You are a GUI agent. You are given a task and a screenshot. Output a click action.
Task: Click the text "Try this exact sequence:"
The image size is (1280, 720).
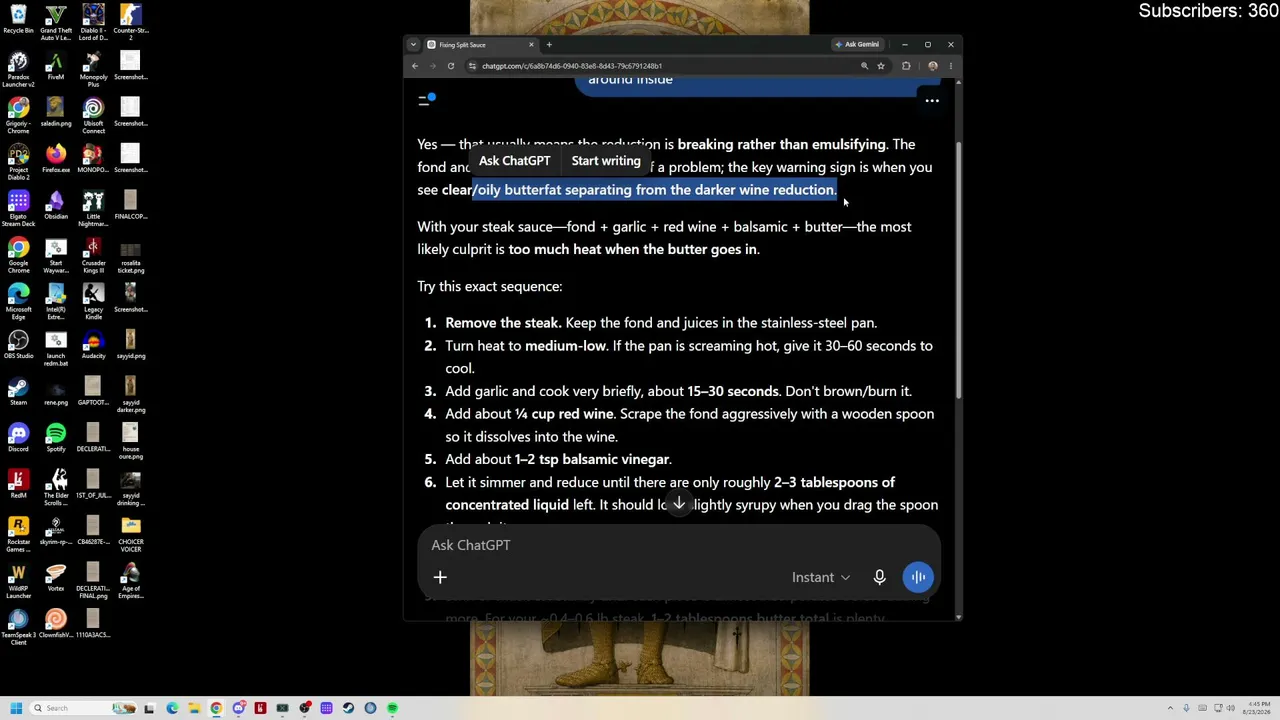click(490, 287)
